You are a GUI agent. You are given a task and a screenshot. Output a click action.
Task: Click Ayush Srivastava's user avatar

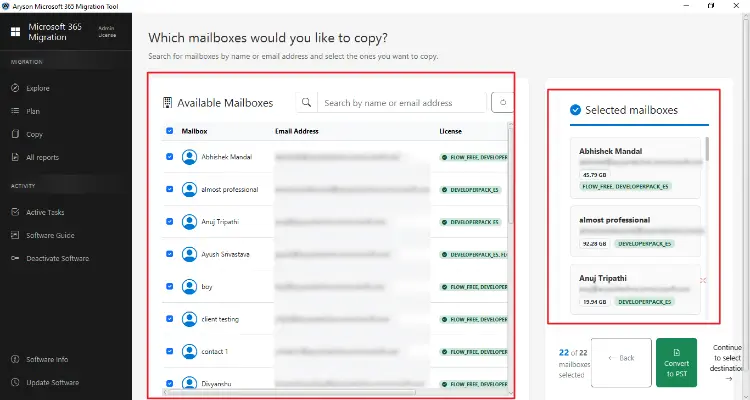tap(189, 254)
